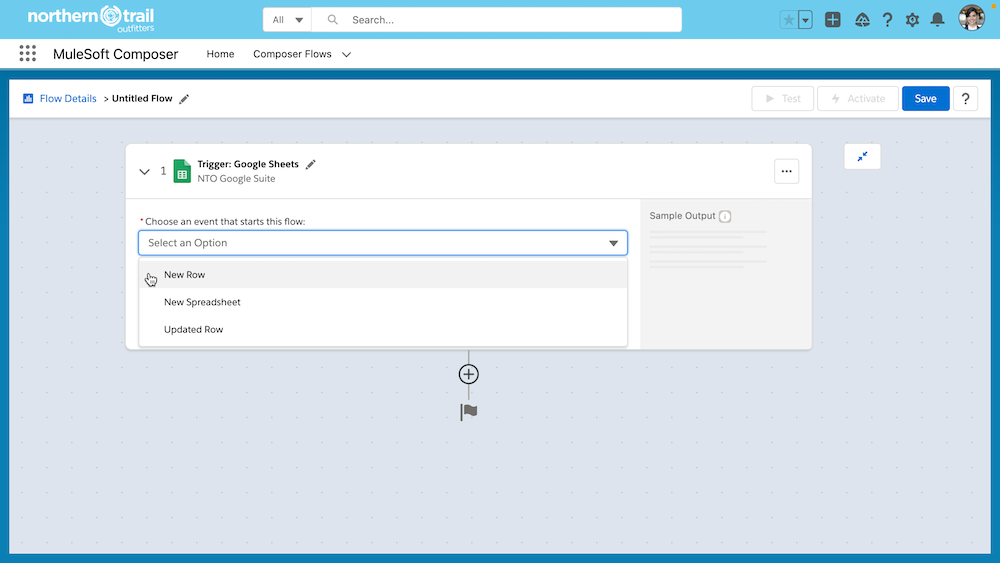Open the App Launcher grid icon
1000x563 pixels.
tap(27, 54)
